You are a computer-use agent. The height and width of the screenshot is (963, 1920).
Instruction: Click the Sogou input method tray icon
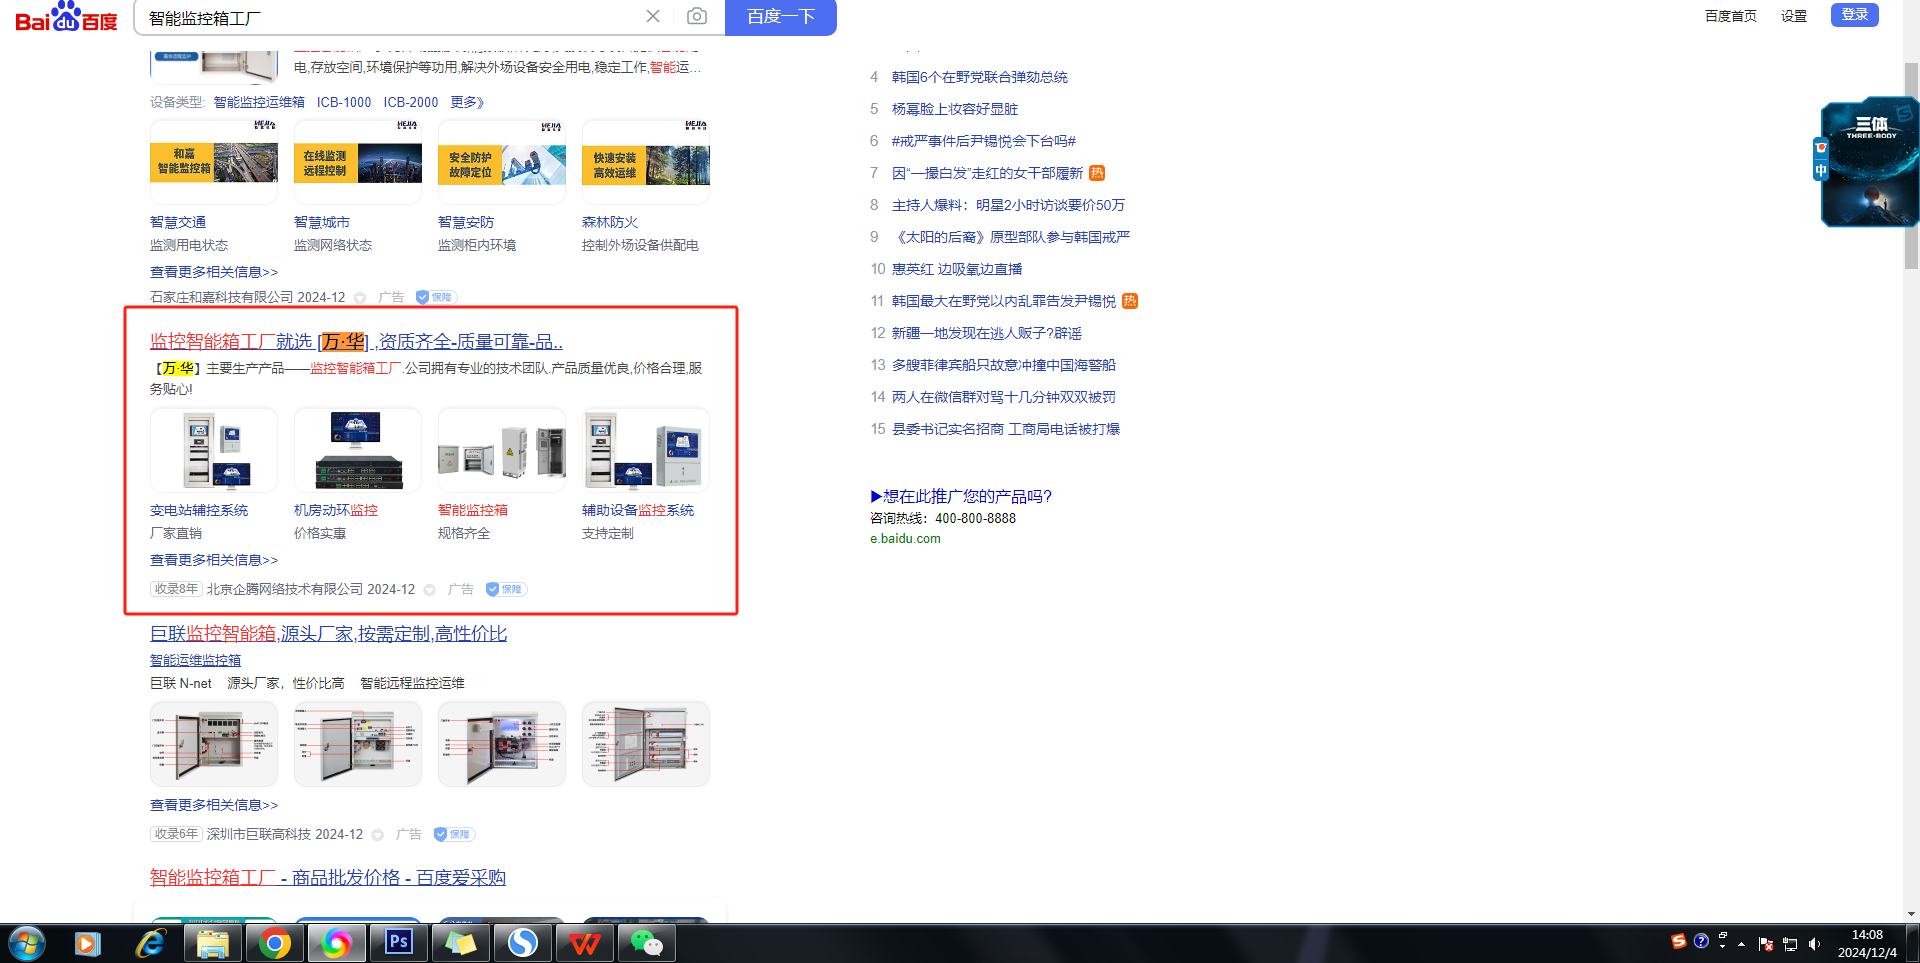pyautogui.click(x=1679, y=941)
